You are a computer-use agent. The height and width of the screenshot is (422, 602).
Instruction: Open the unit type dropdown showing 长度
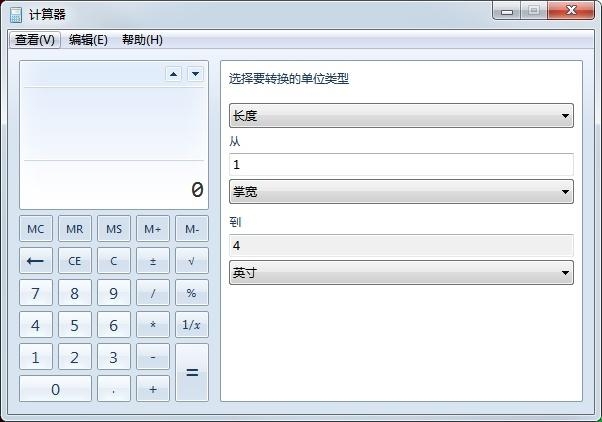[401, 116]
